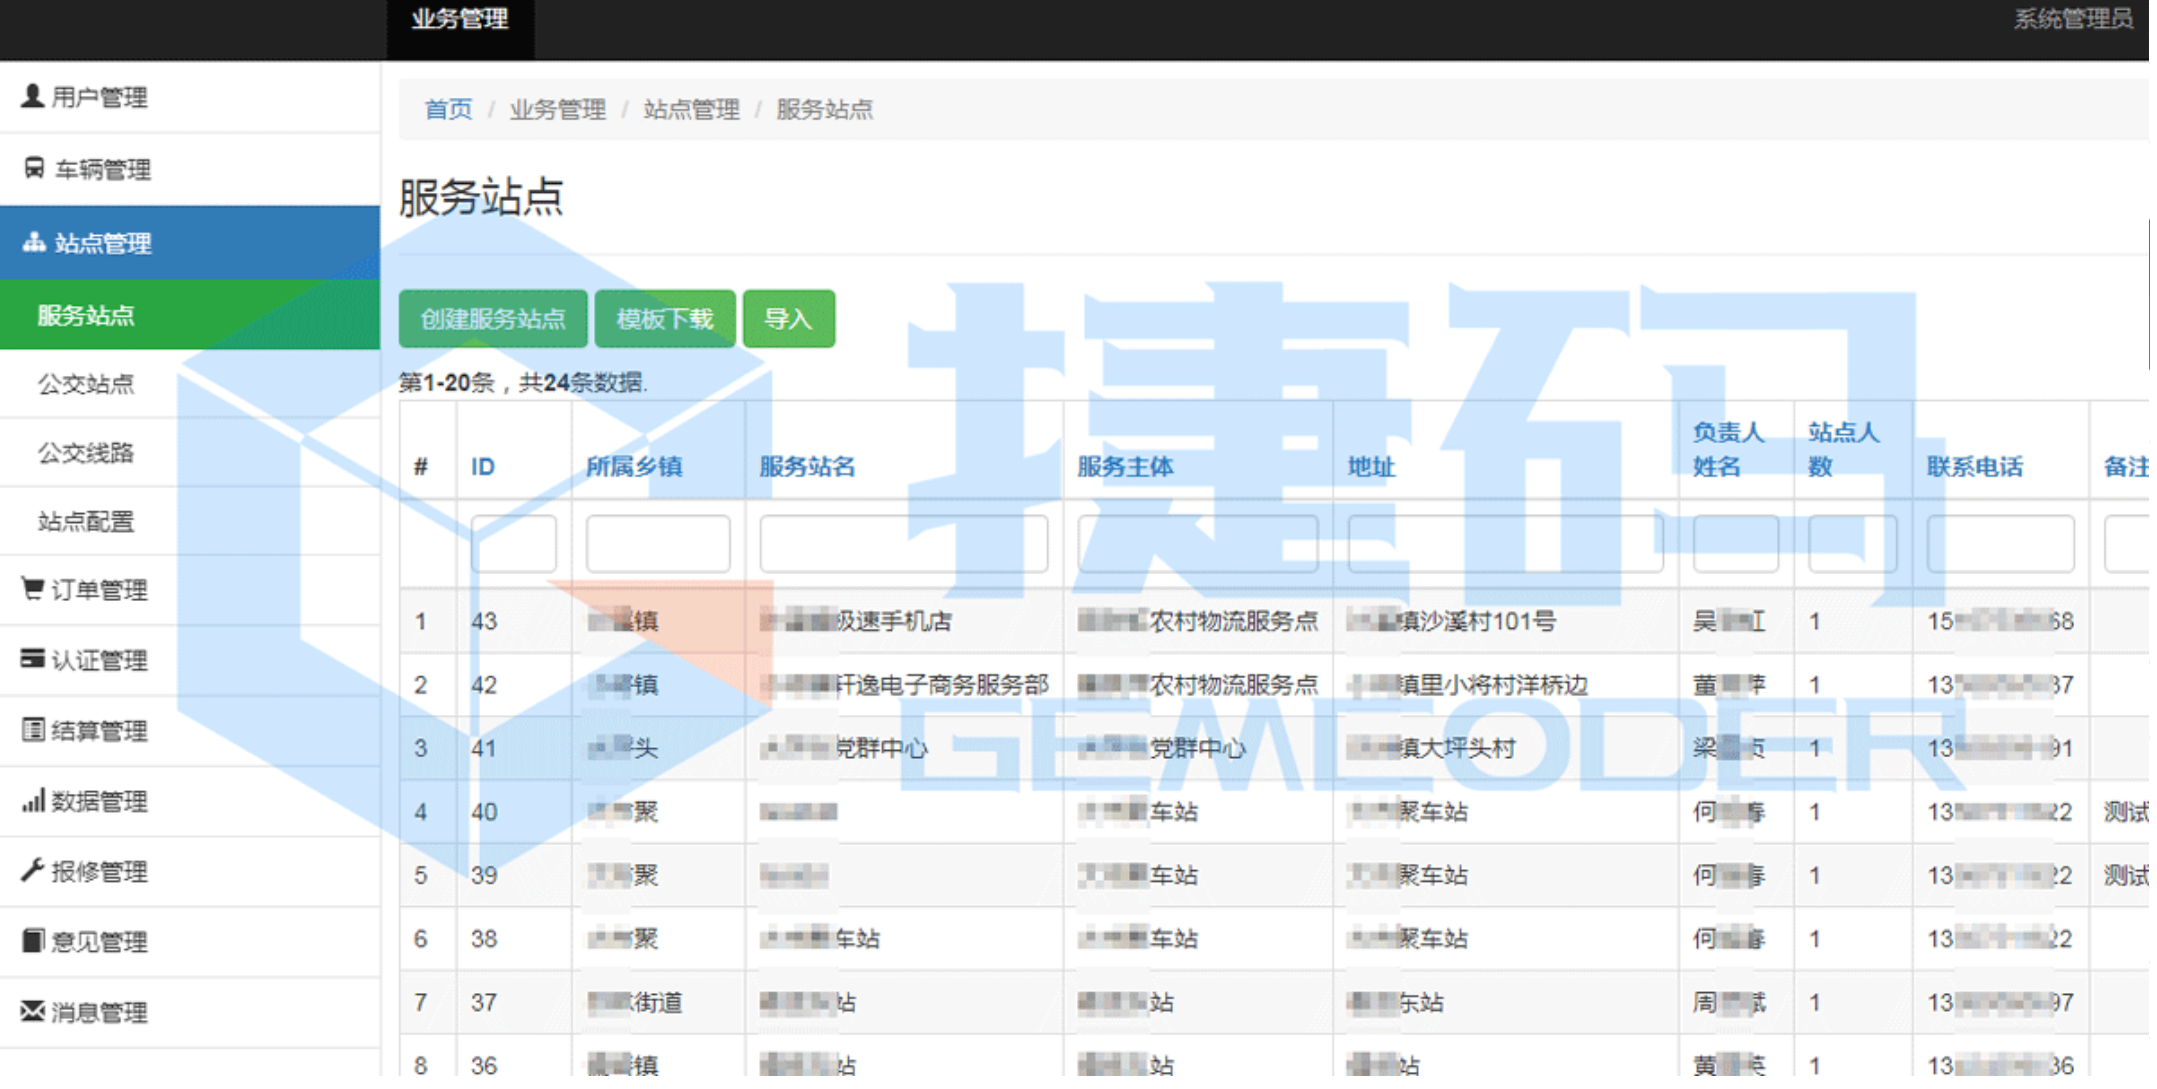Click the bar chart icon for 数据管理
Viewport: 2157px width, 1089px height.
click(x=33, y=800)
